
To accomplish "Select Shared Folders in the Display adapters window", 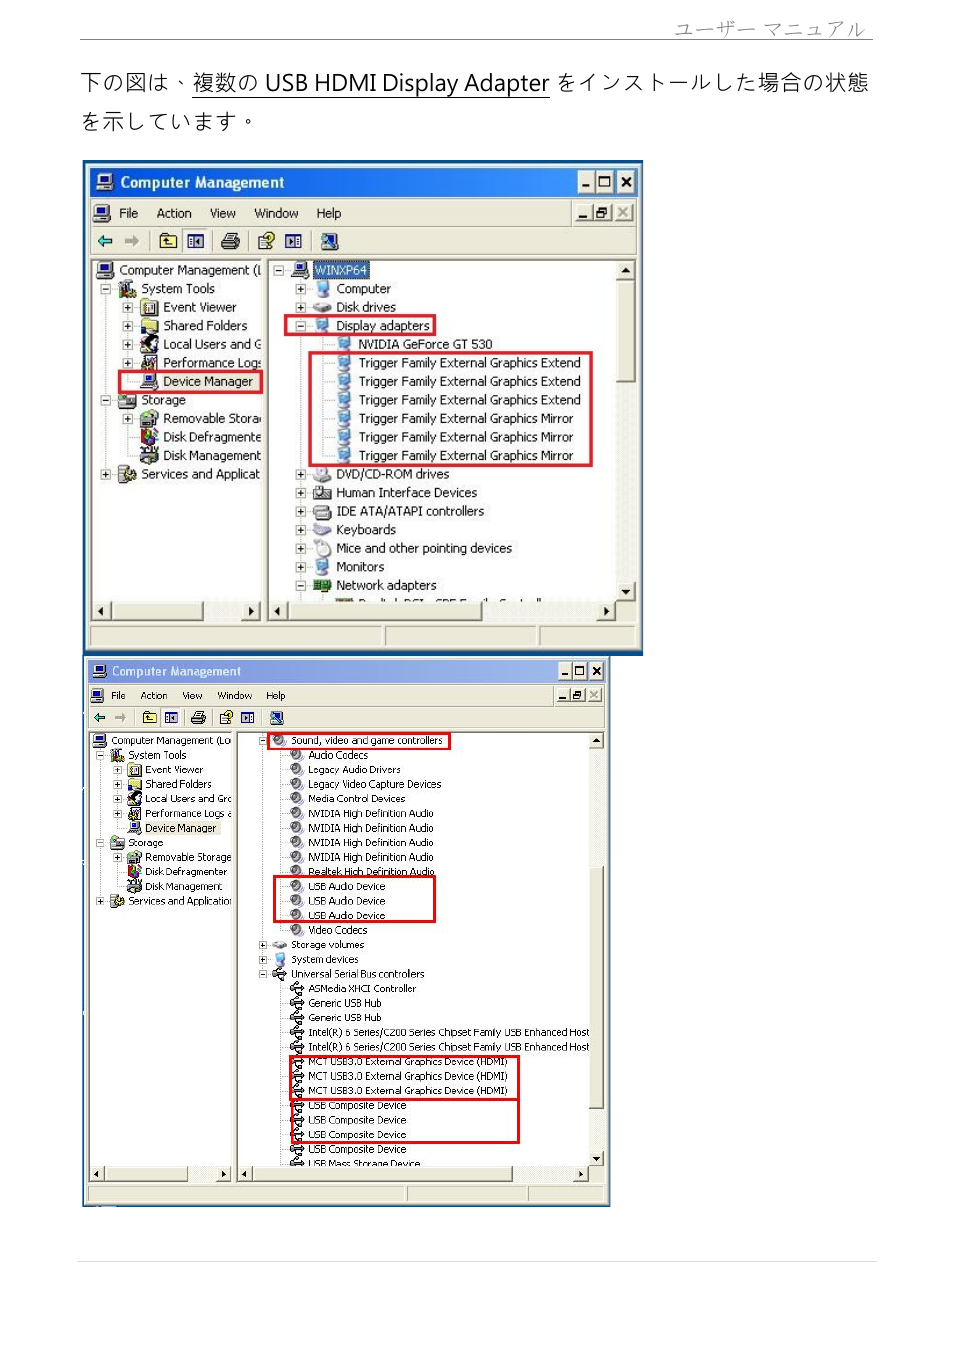I will coord(205,326).
